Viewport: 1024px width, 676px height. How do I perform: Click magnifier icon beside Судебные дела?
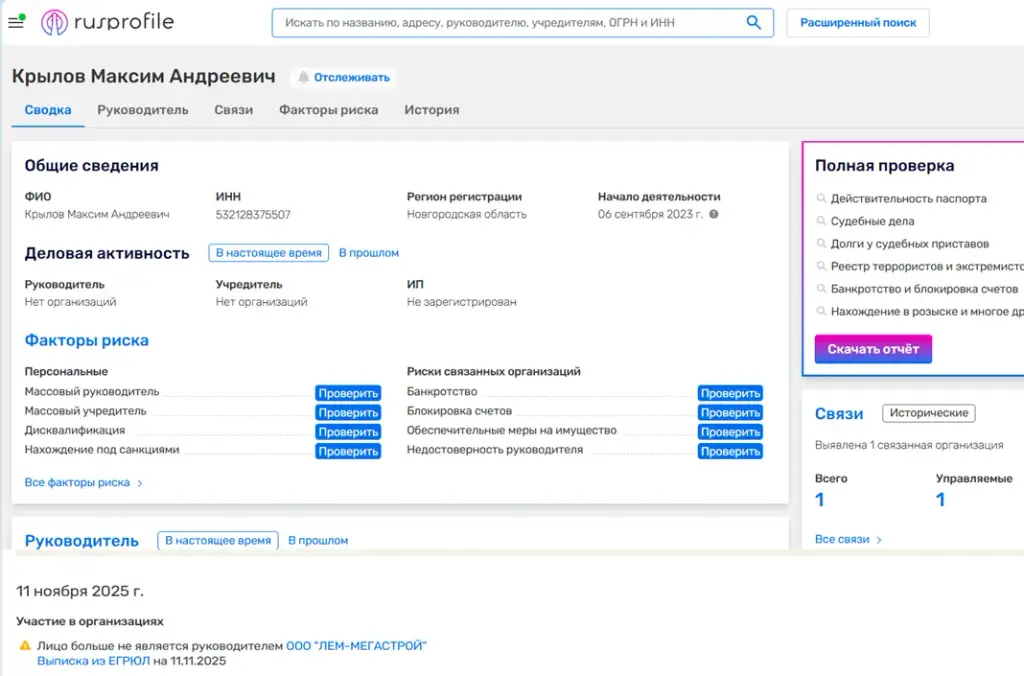coord(822,221)
